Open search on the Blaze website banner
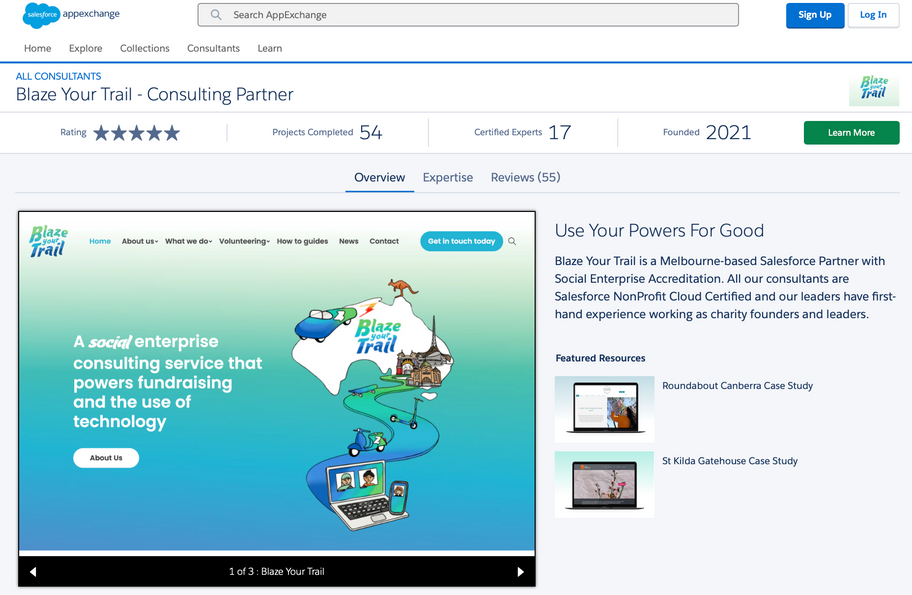 click(x=510, y=241)
